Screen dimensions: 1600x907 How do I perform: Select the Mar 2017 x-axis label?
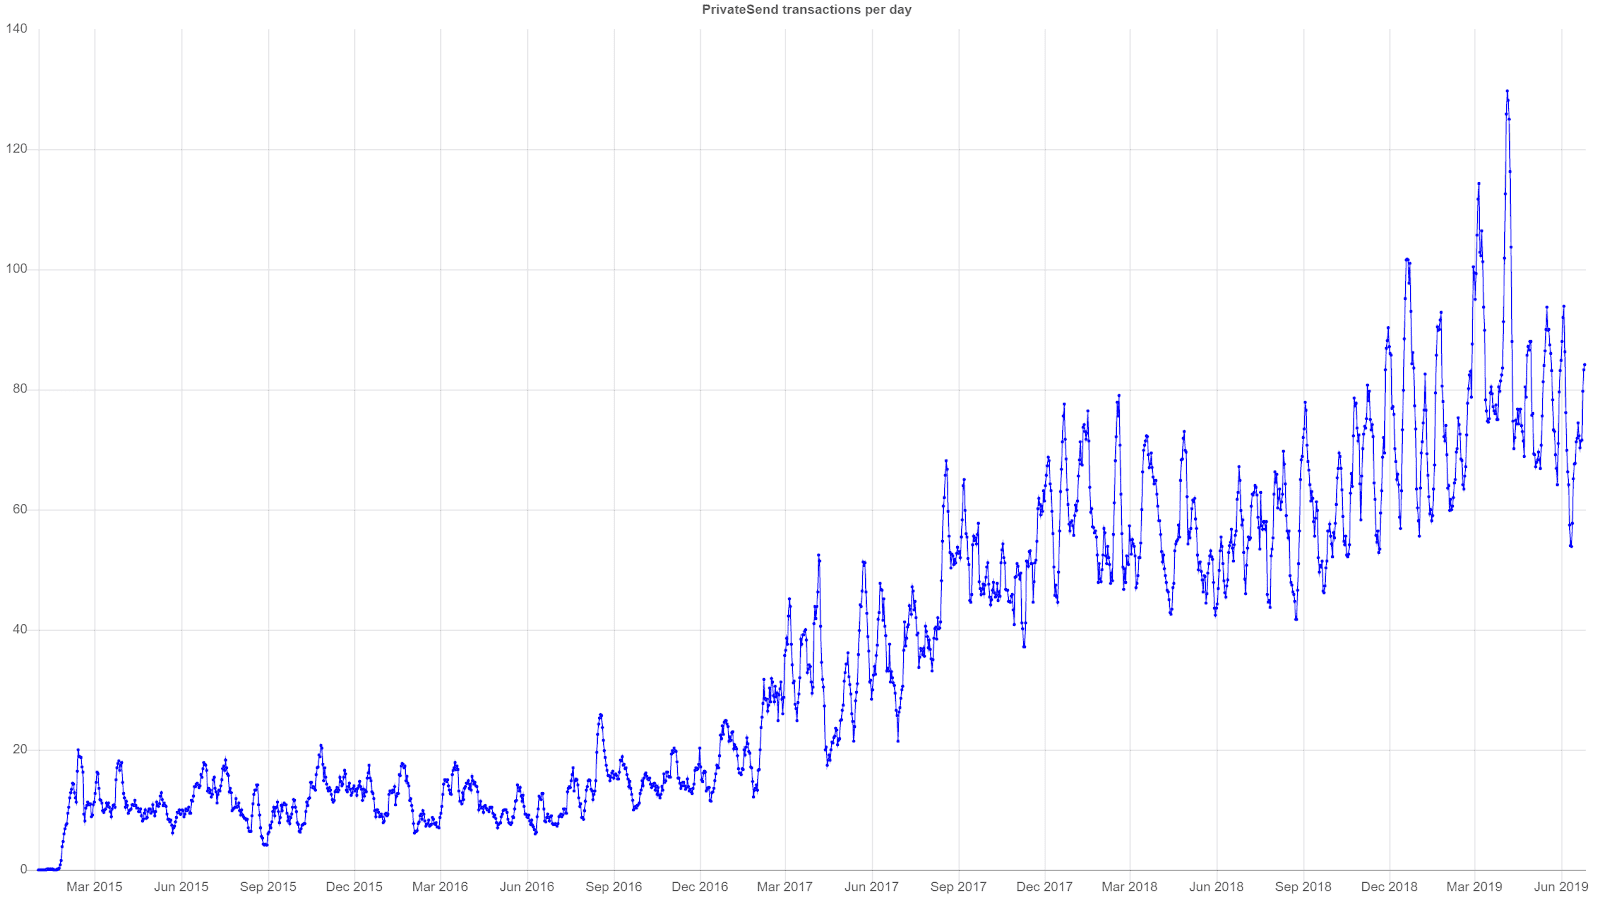[785, 887]
